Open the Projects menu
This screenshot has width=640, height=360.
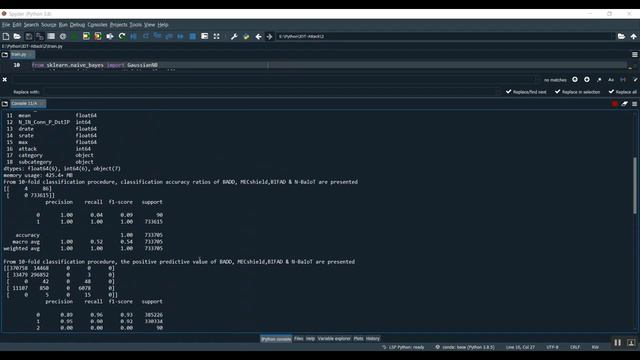(118, 25)
